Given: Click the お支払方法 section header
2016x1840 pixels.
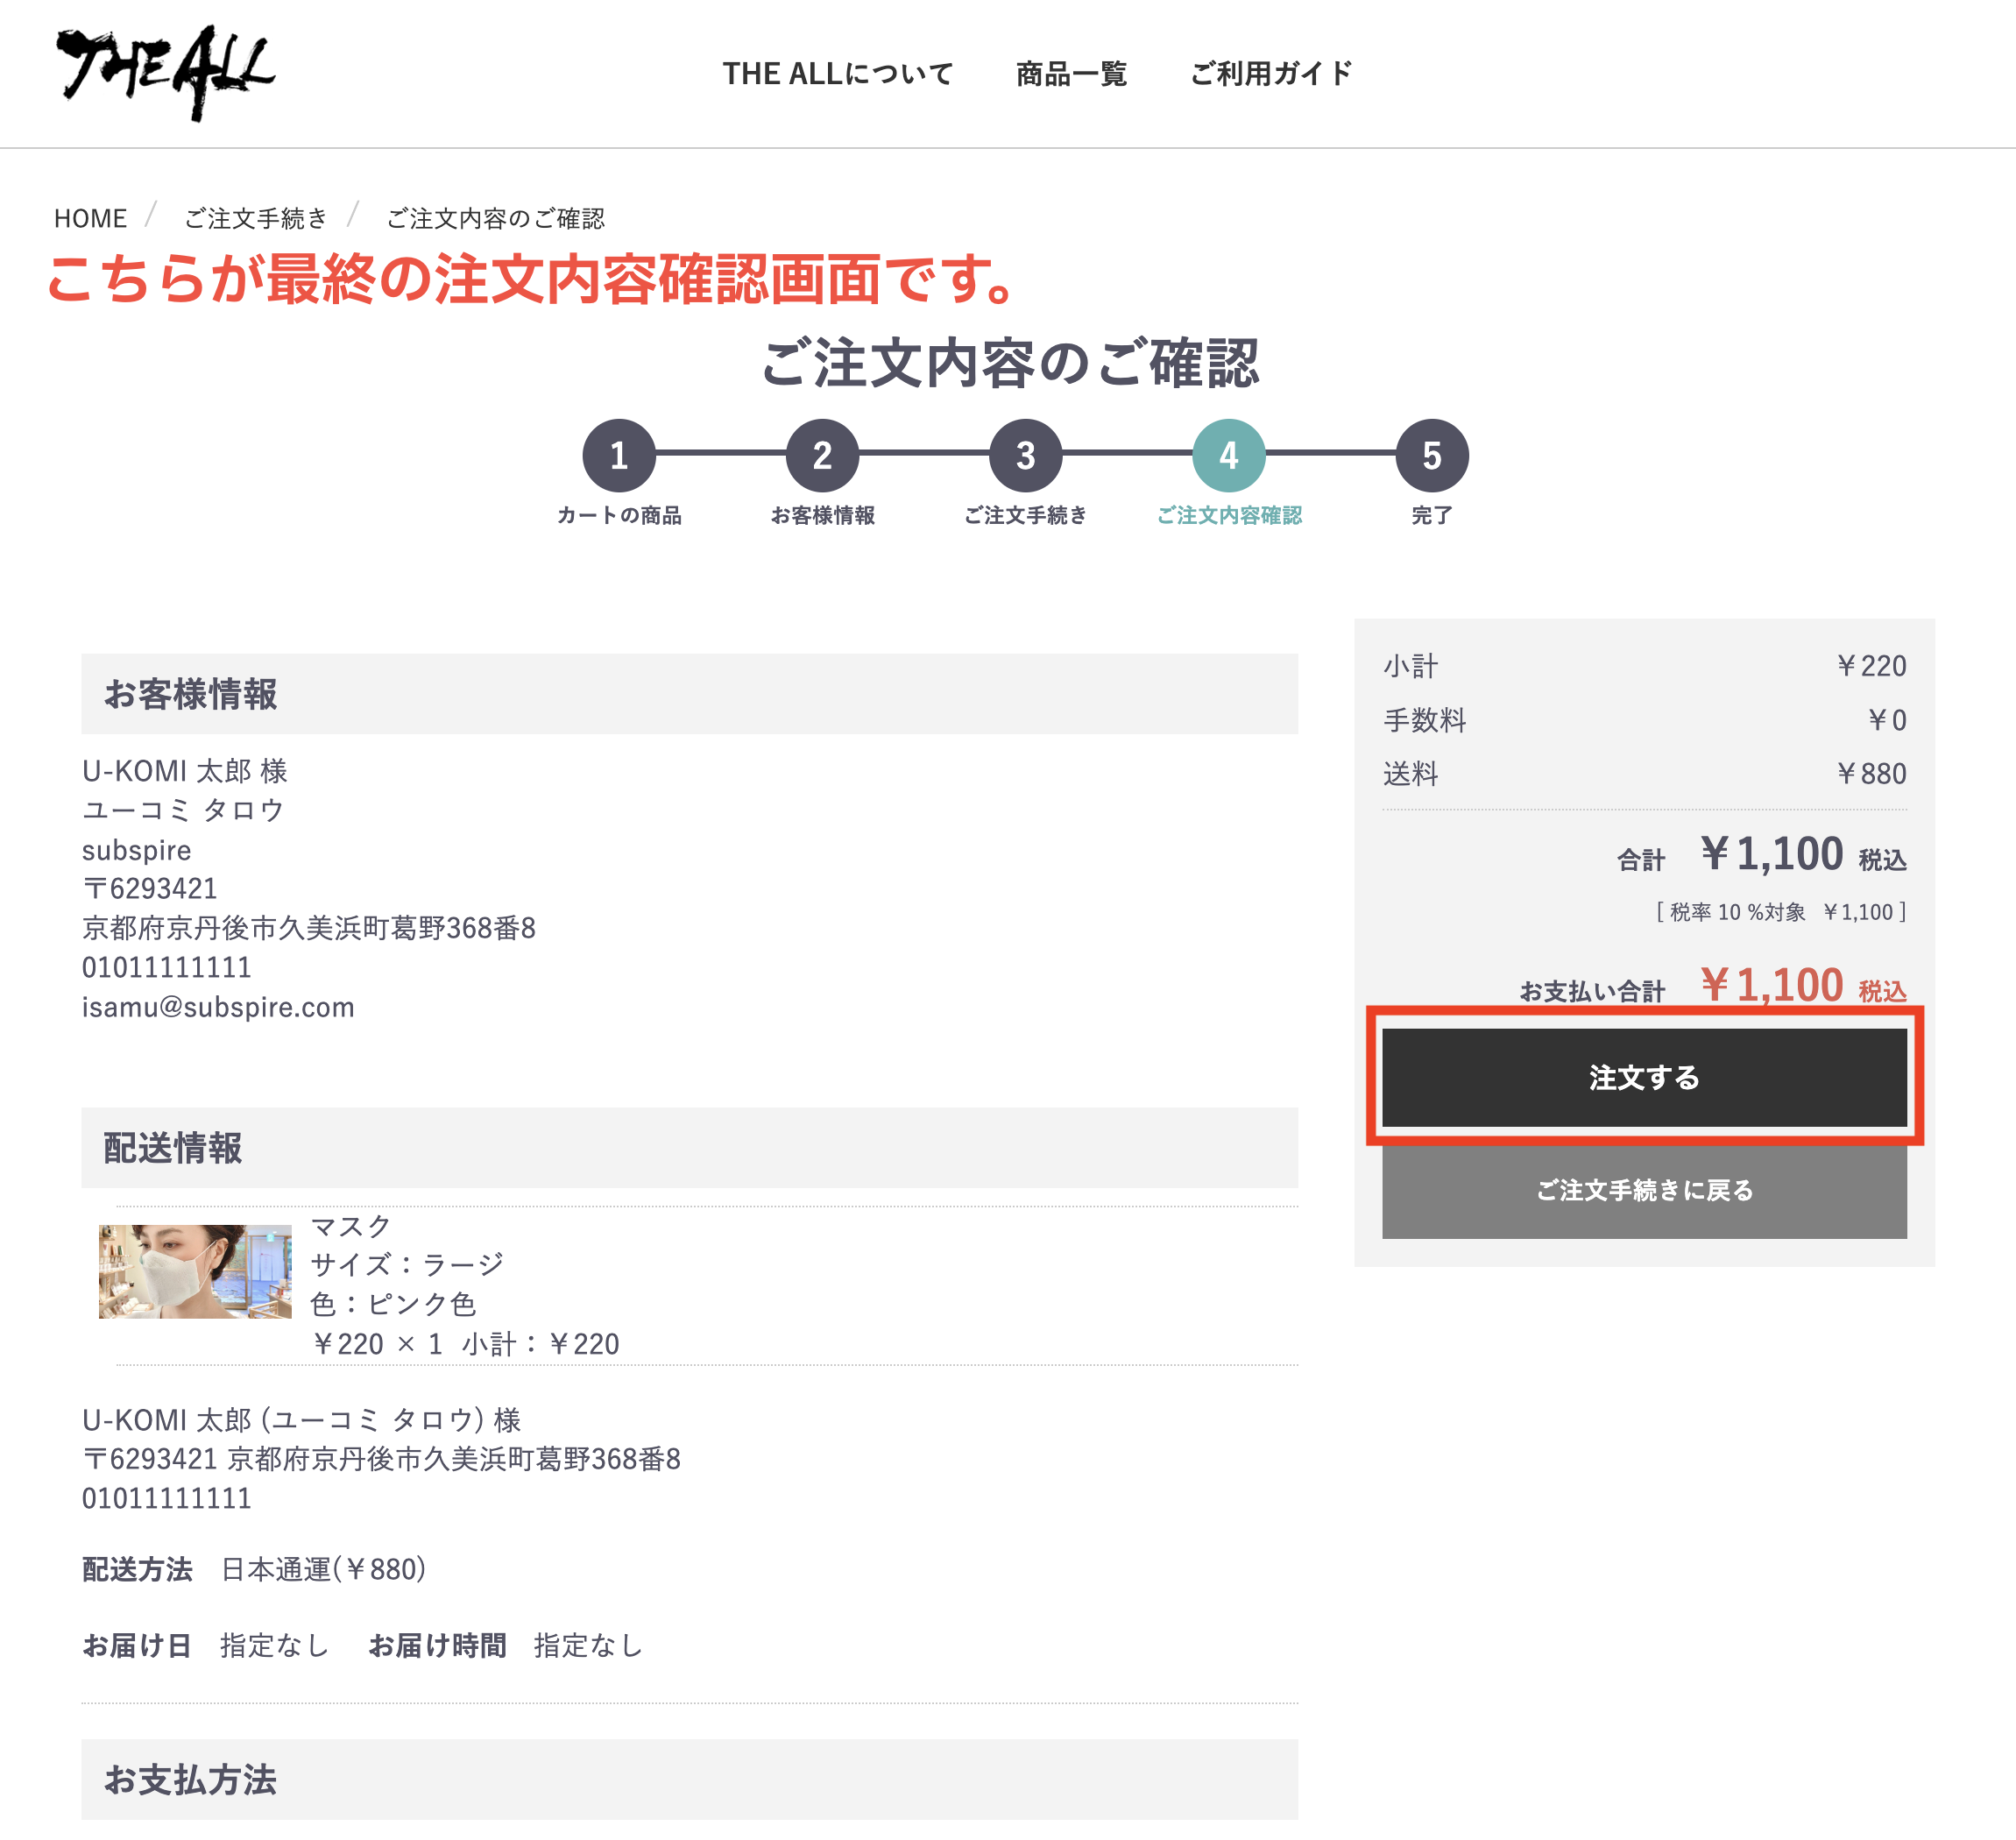Looking at the screenshot, I should [x=190, y=1779].
